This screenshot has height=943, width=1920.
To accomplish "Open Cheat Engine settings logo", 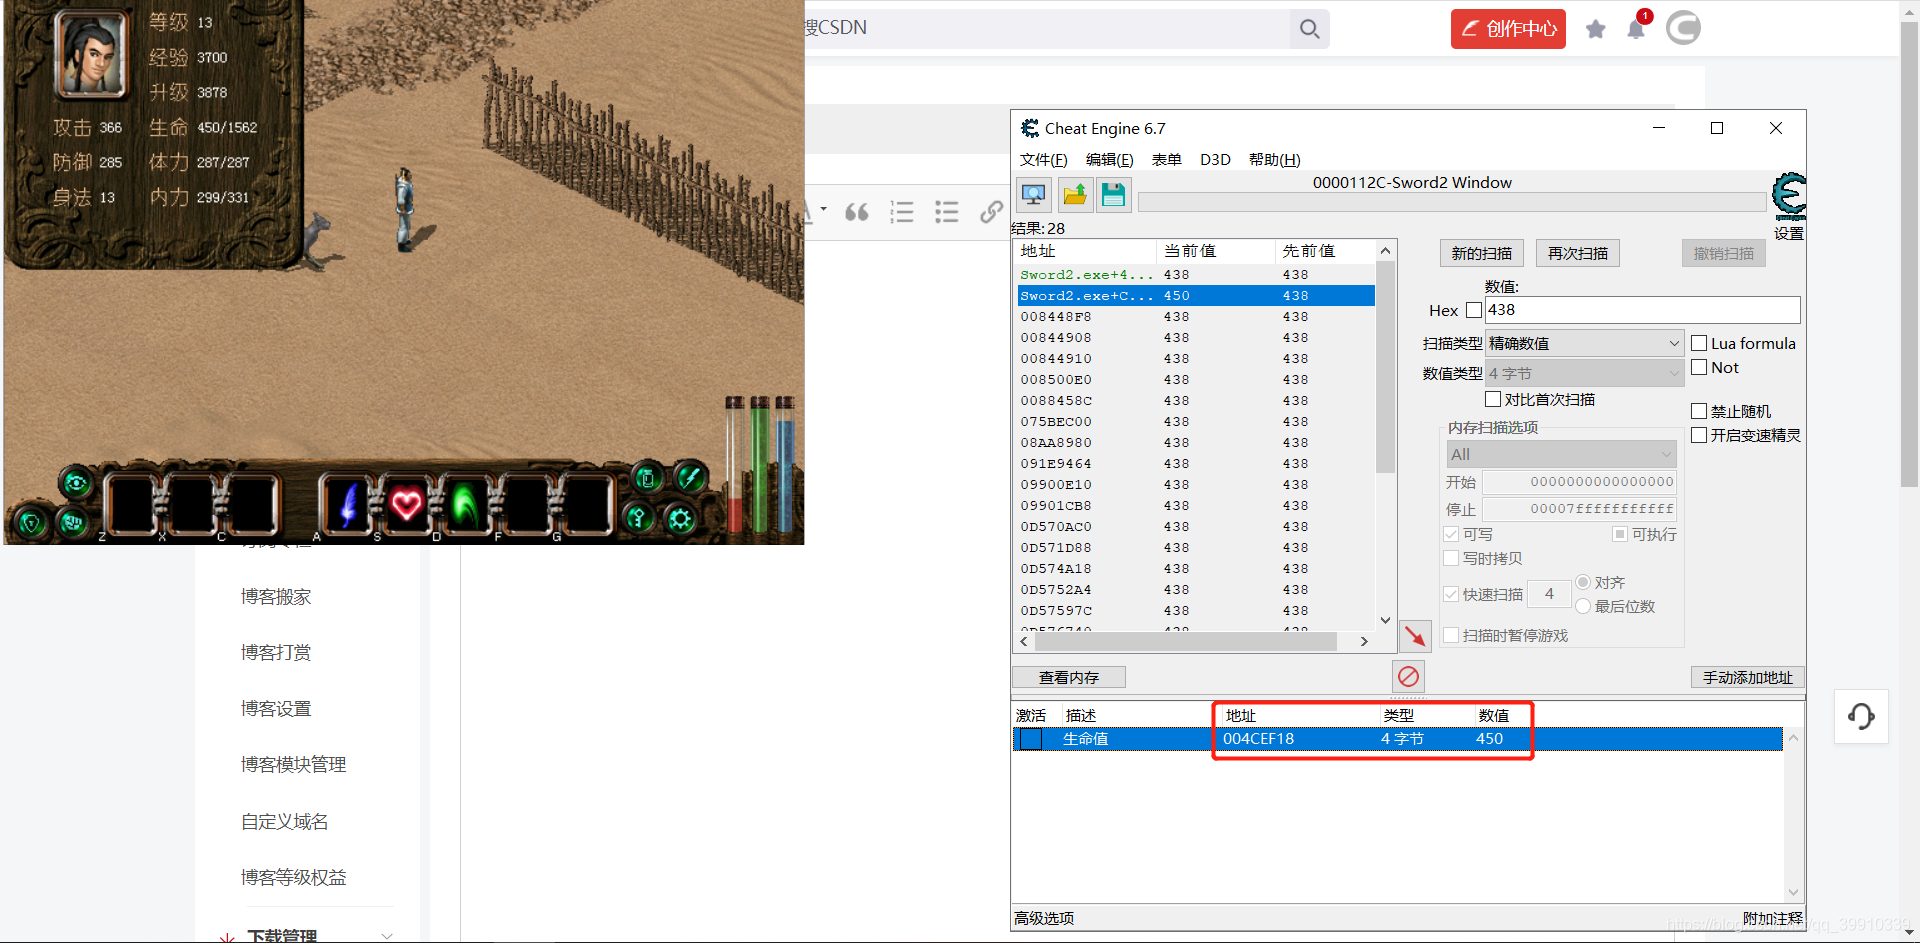I will click(x=1789, y=197).
